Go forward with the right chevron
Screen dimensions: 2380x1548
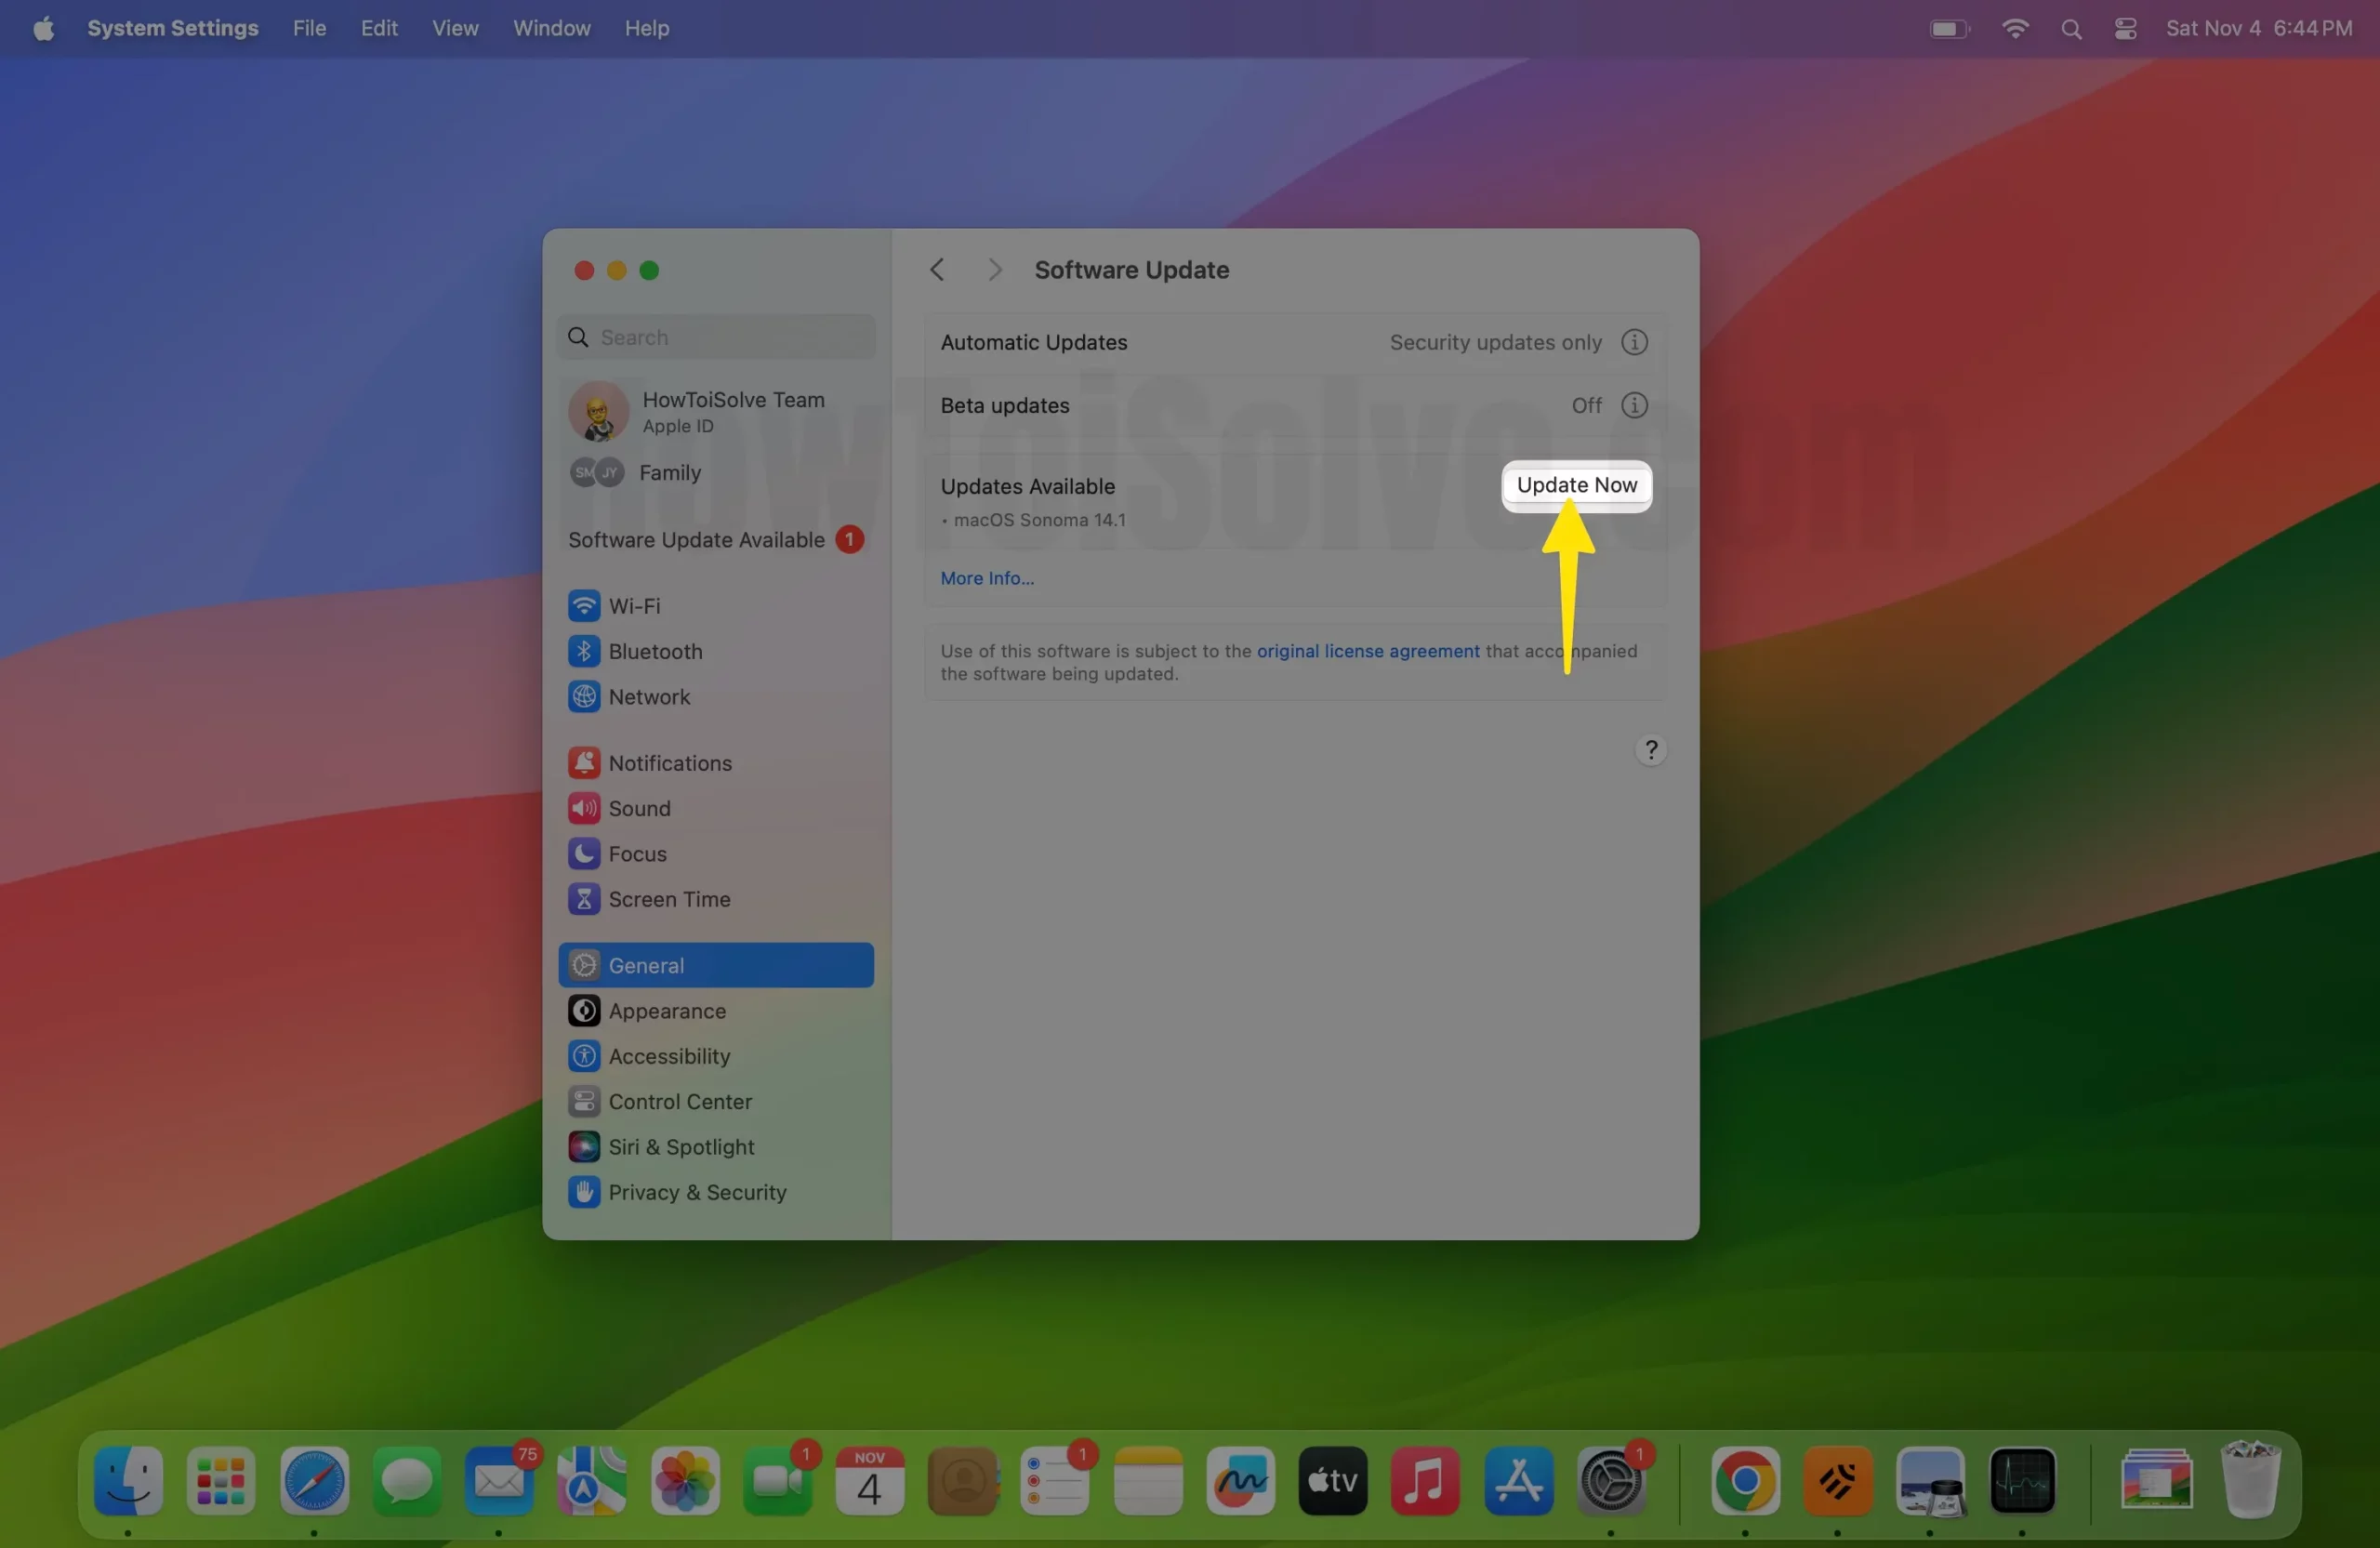pos(994,270)
